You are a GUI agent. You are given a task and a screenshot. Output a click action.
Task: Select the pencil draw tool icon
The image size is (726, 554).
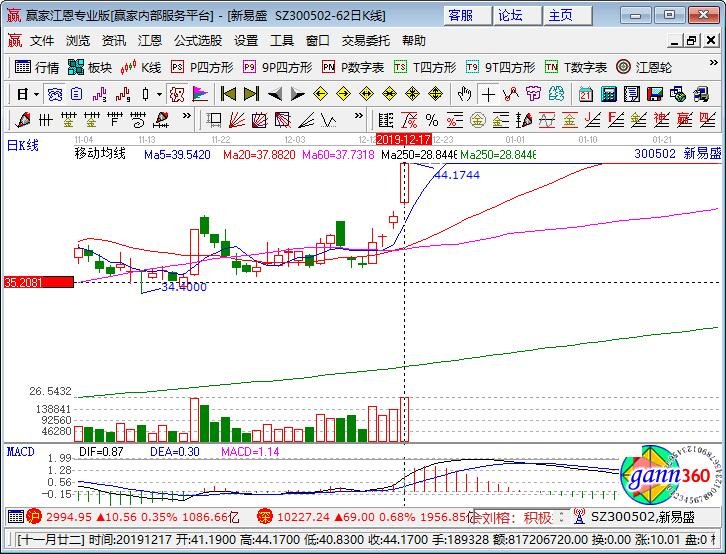[23, 120]
